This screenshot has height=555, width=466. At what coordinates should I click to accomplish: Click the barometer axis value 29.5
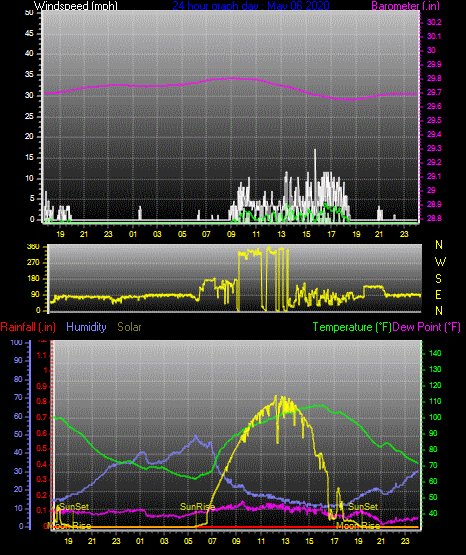(434, 120)
